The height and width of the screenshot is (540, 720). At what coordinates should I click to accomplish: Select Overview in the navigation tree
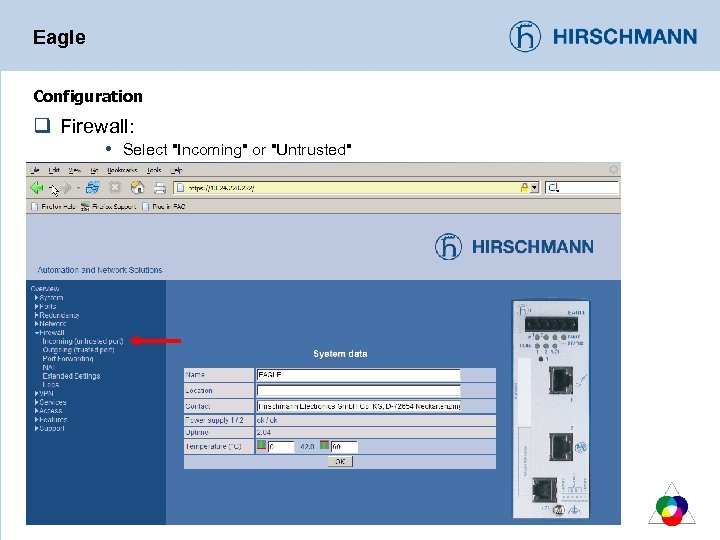[45, 288]
